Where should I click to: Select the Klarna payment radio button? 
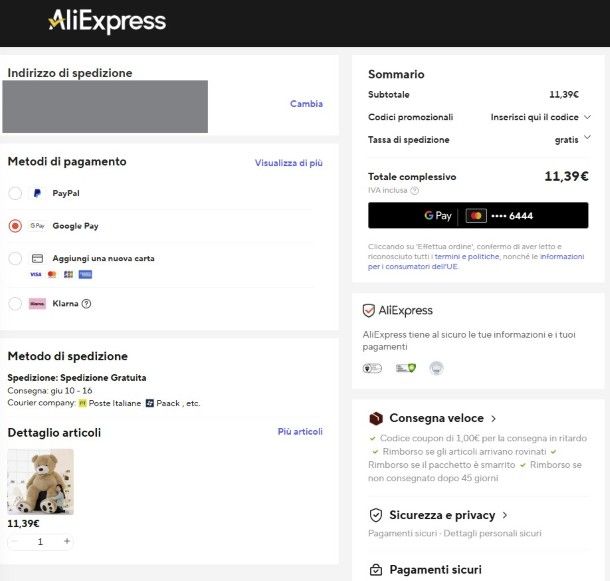pyautogui.click(x=15, y=304)
